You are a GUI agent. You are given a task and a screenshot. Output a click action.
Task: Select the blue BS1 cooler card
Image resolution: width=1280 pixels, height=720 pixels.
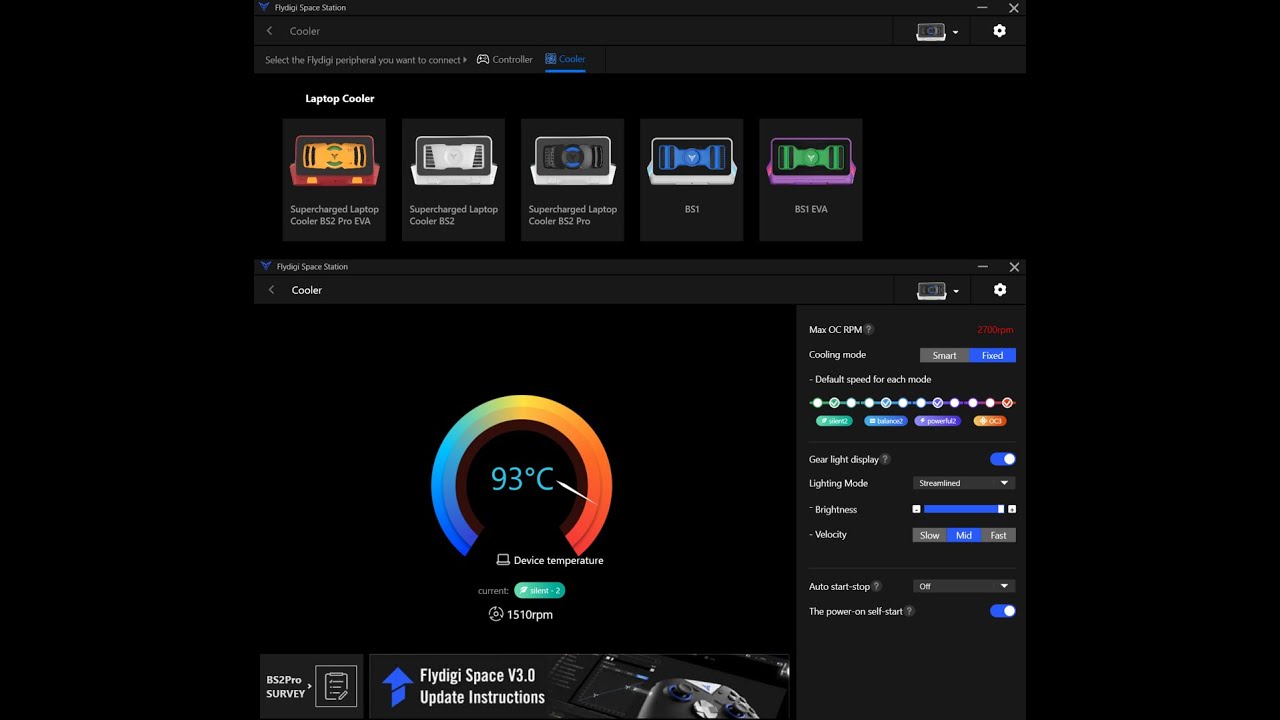pyautogui.click(x=691, y=180)
